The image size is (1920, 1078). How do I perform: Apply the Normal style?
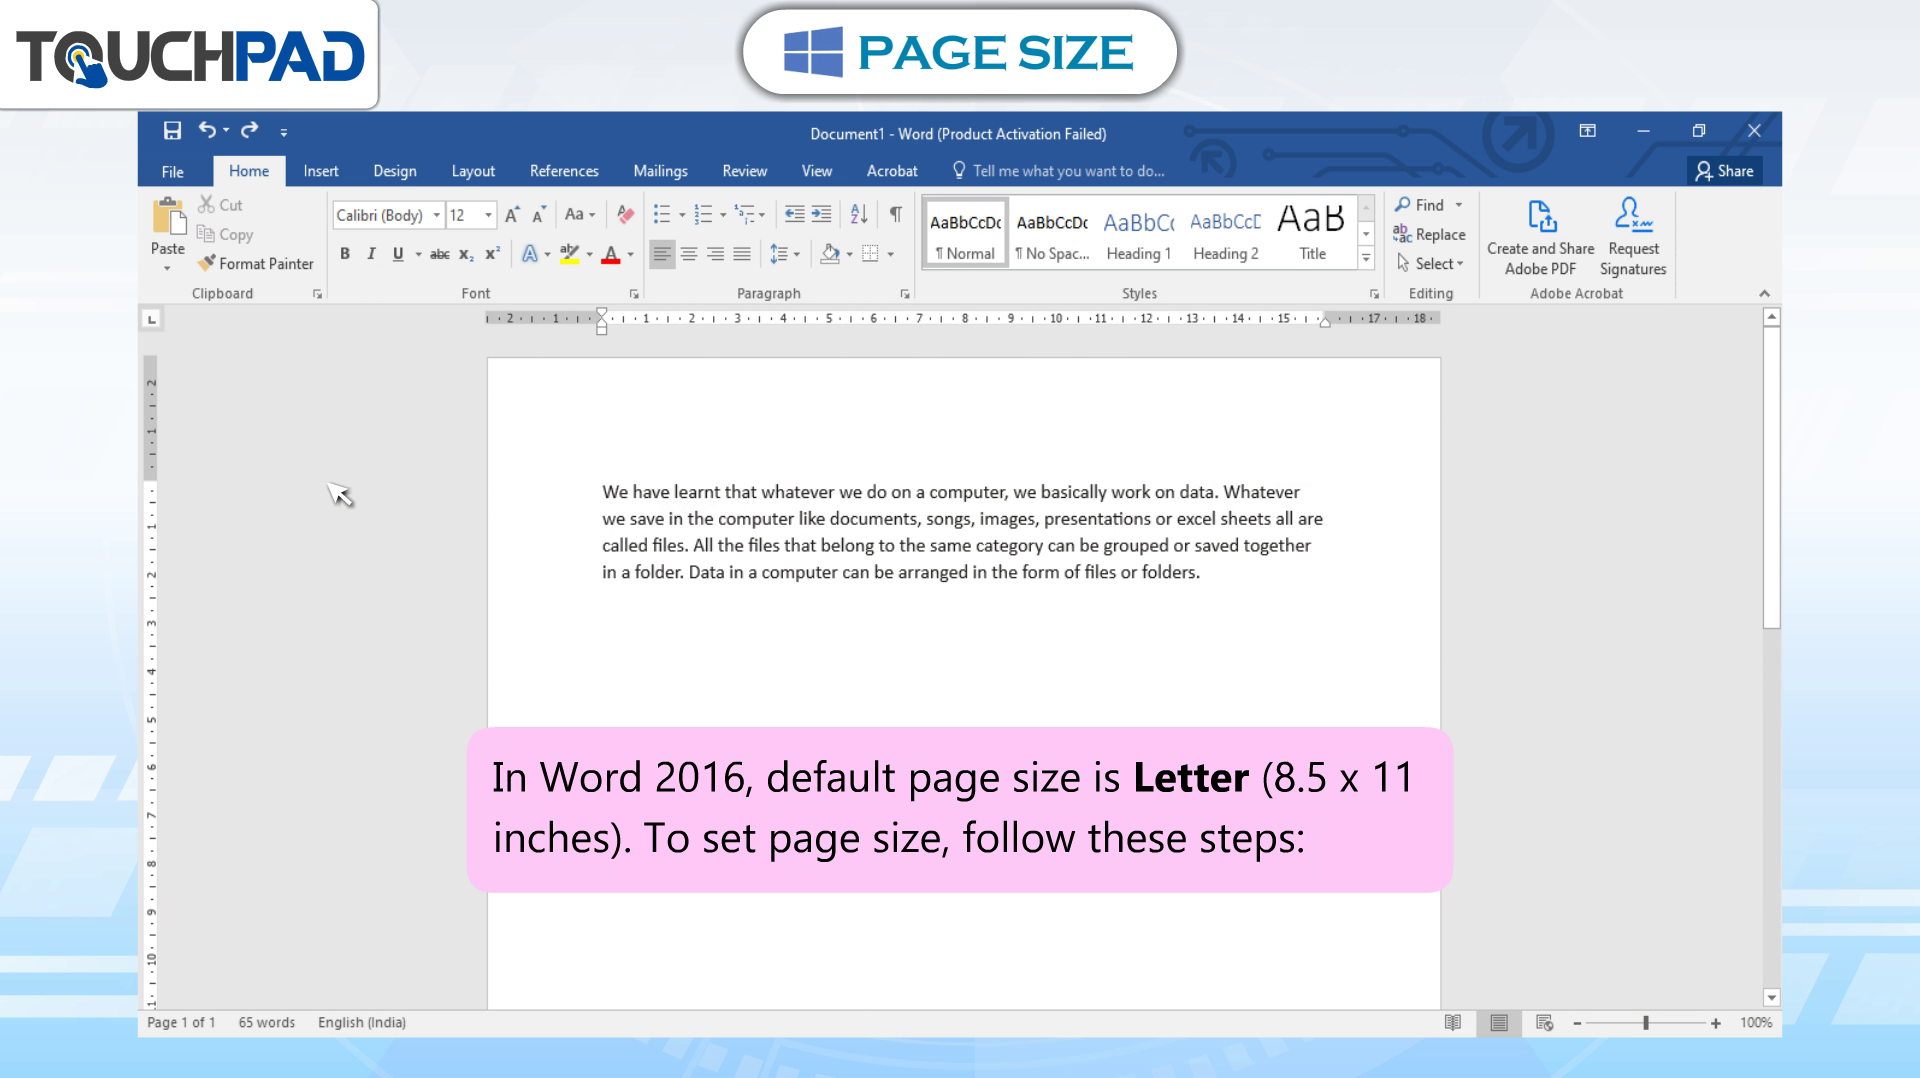click(x=965, y=235)
